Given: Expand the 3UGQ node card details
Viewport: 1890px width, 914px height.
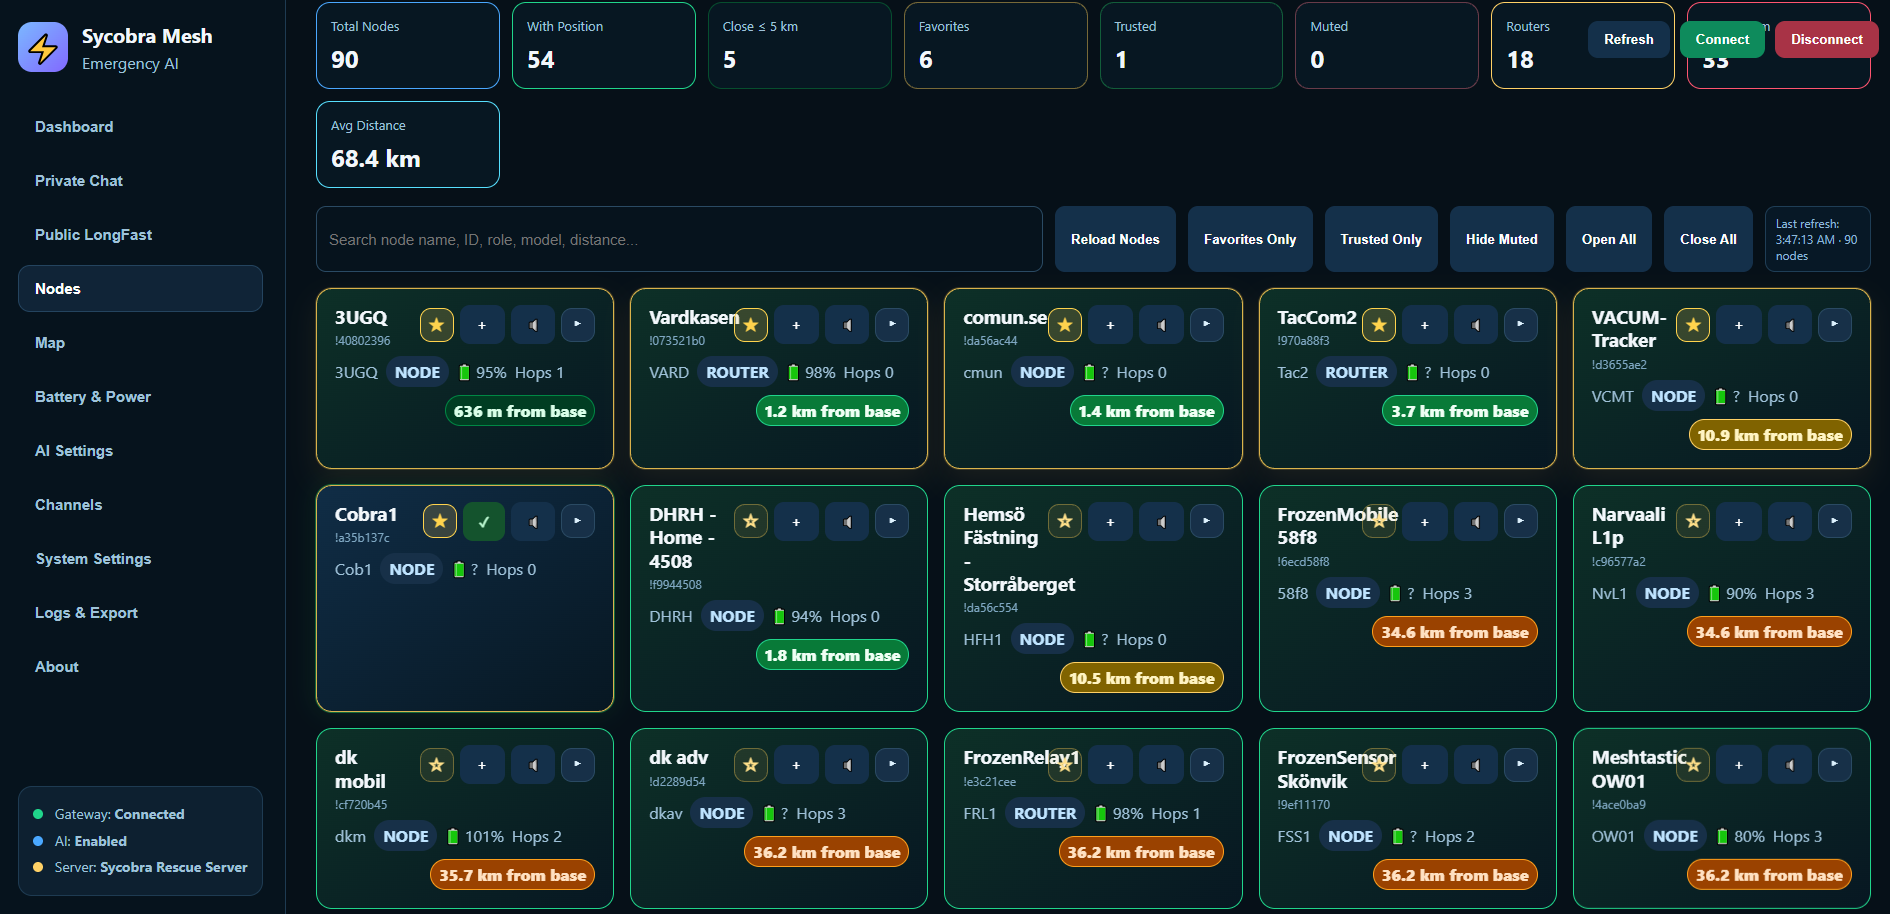Looking at the screenshot, I should click(x=578, y=324).
